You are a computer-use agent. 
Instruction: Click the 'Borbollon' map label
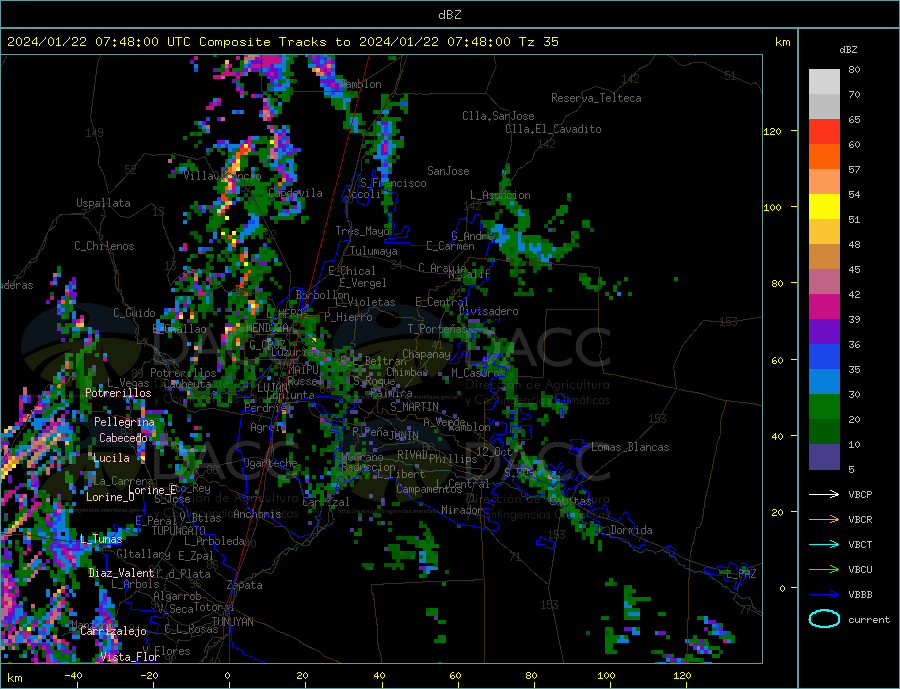pyautogui.click(x=323, y=295)
